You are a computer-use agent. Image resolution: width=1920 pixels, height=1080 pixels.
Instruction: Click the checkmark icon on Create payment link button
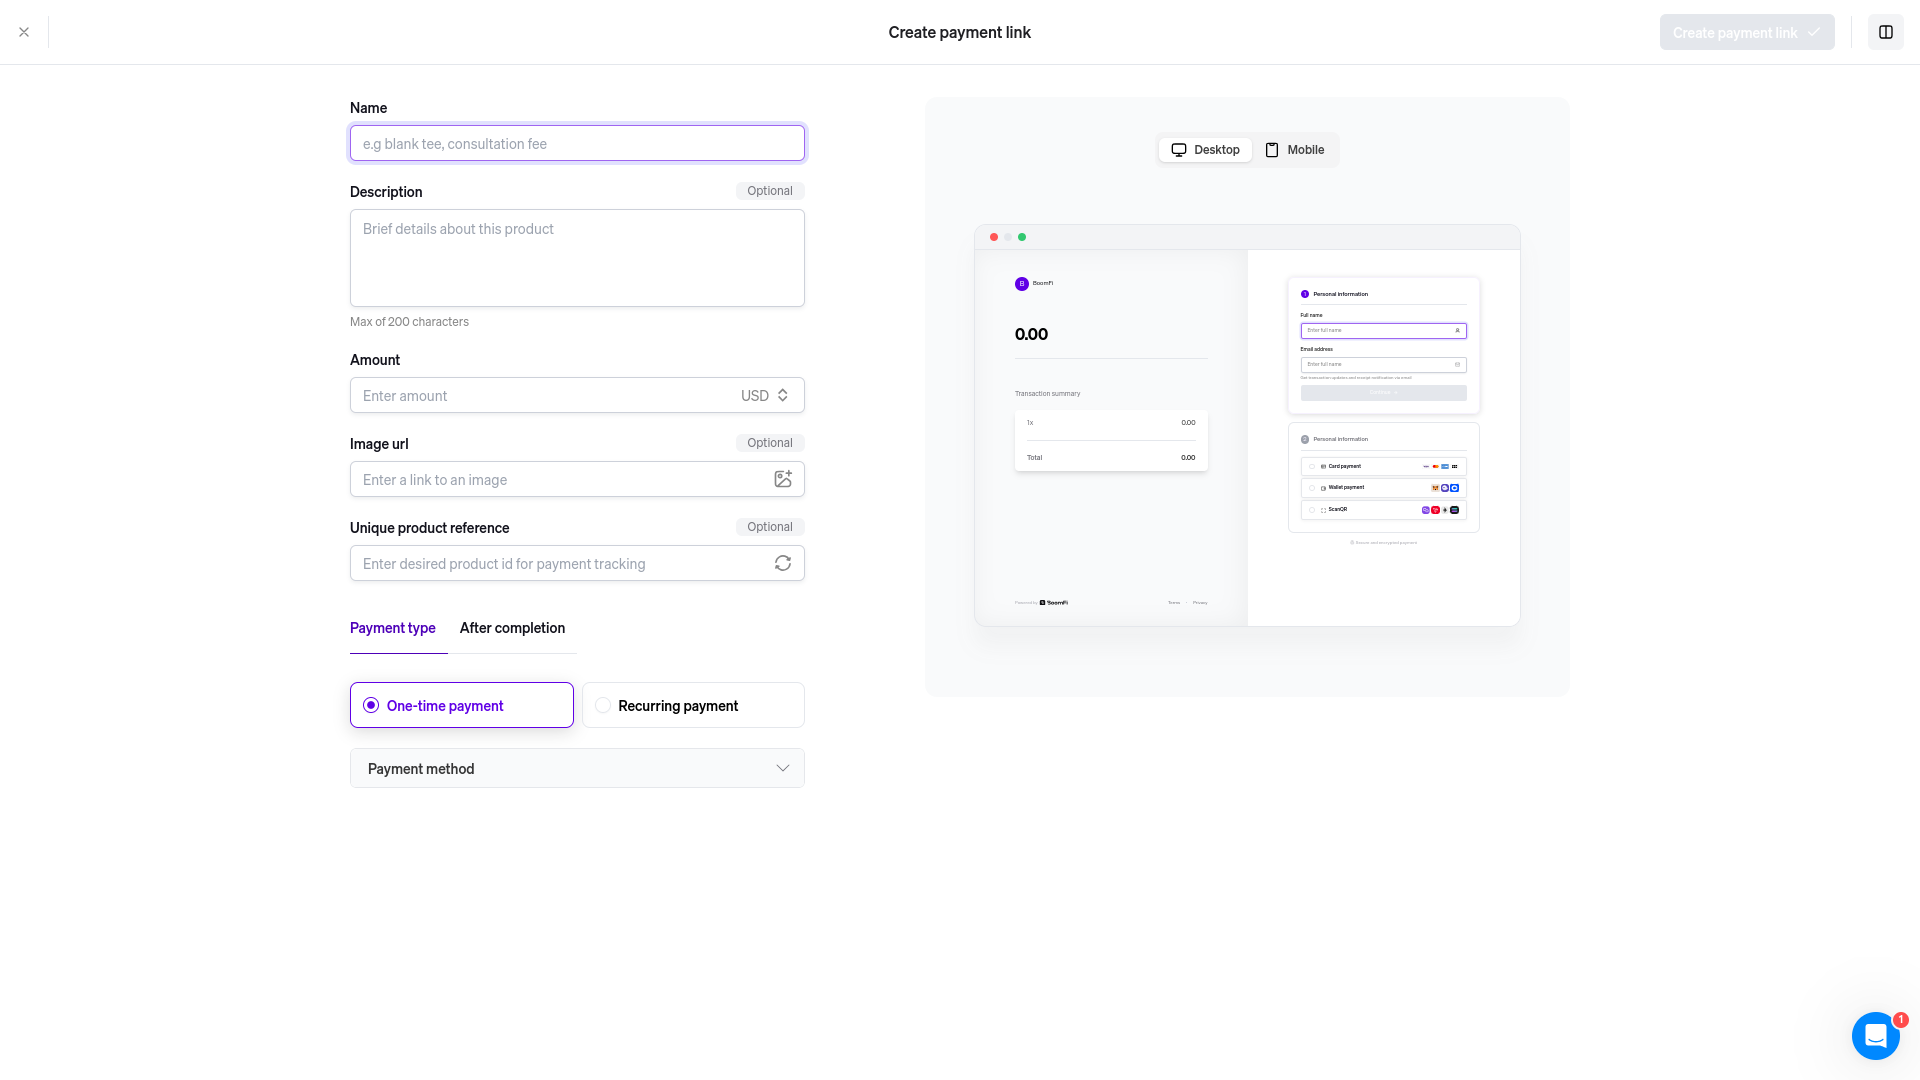pyautogui.click(x=1811, y=31)
